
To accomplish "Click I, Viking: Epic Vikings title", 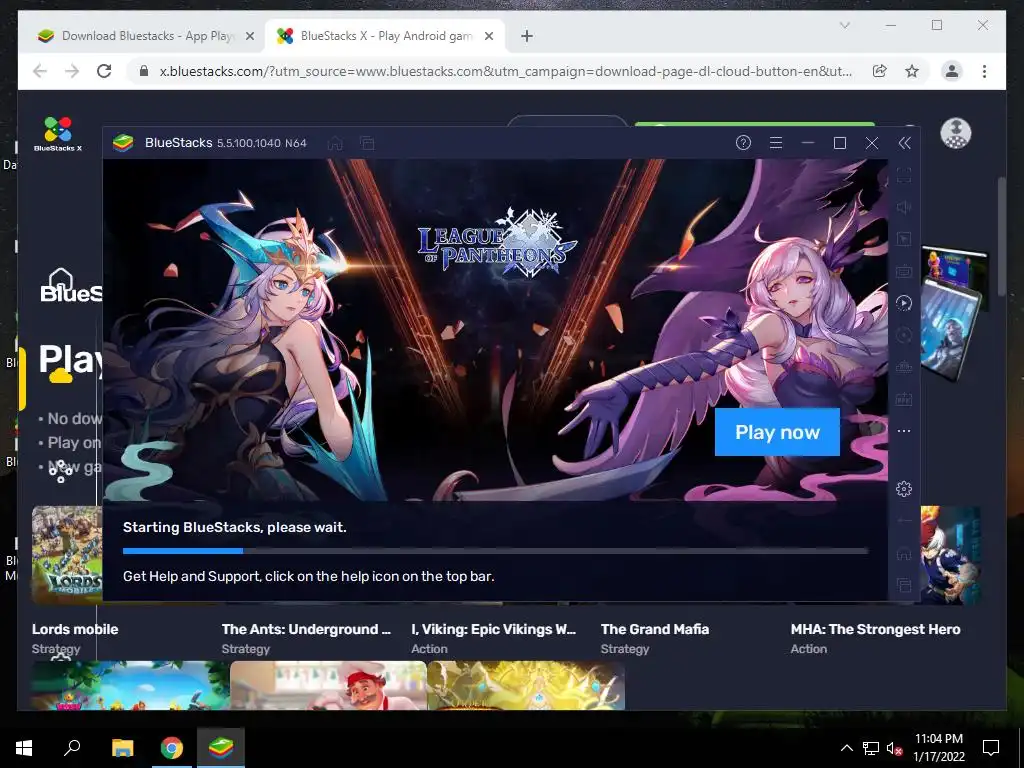I will click(x=494, y=630).
